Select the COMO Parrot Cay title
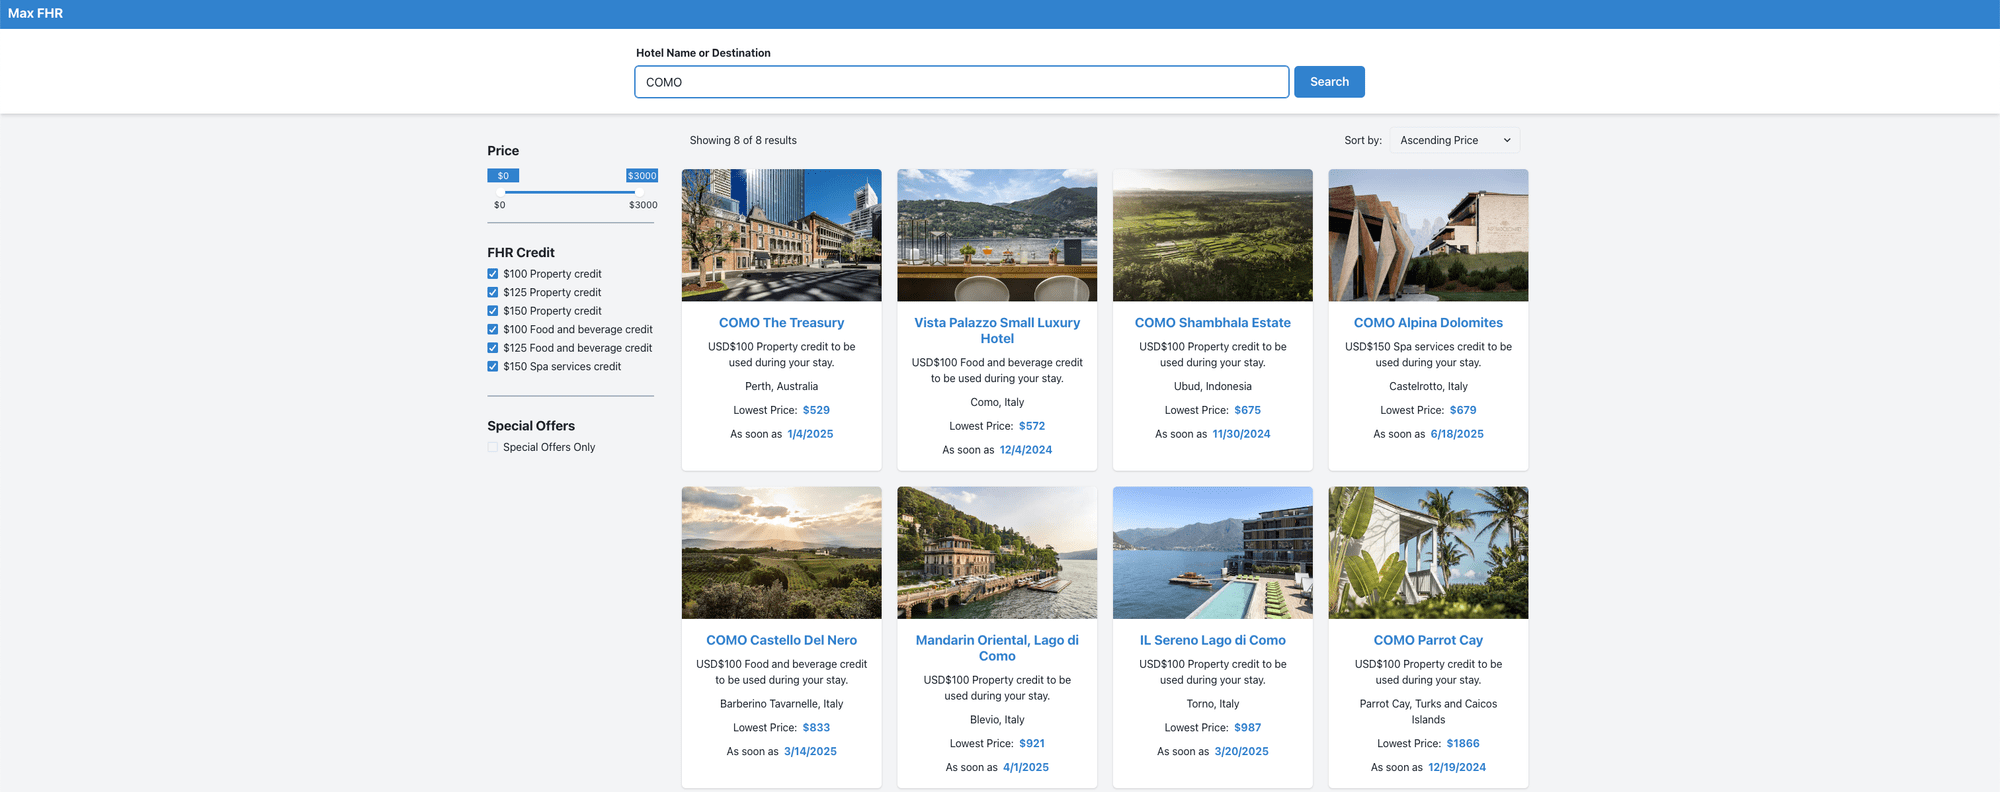This screenshot has height=792, width=2000. (1428, 640)
